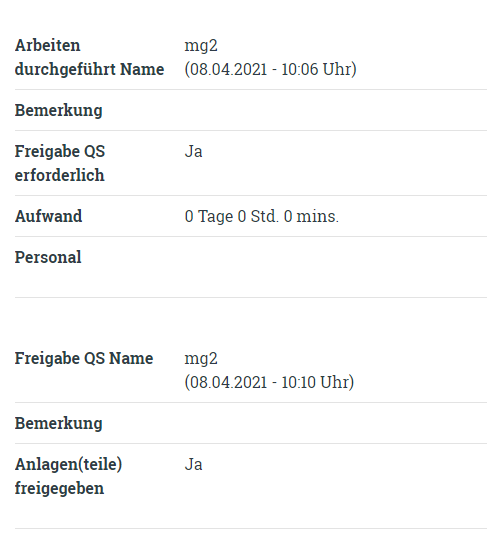
Task: Click the empty Personal value area
Action: click(x=335, y=267)
